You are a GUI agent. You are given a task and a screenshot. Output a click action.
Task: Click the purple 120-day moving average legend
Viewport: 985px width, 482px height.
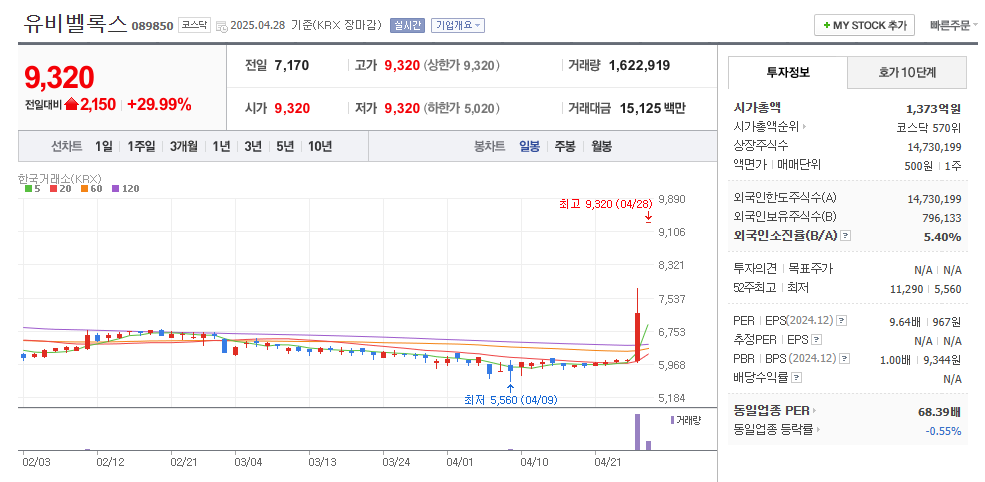(x=126, y=189)
